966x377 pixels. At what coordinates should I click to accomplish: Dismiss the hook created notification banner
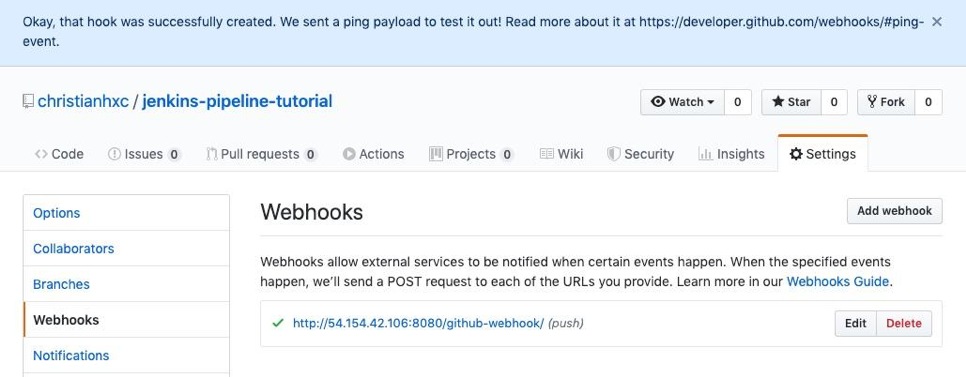tap(936, 22)
